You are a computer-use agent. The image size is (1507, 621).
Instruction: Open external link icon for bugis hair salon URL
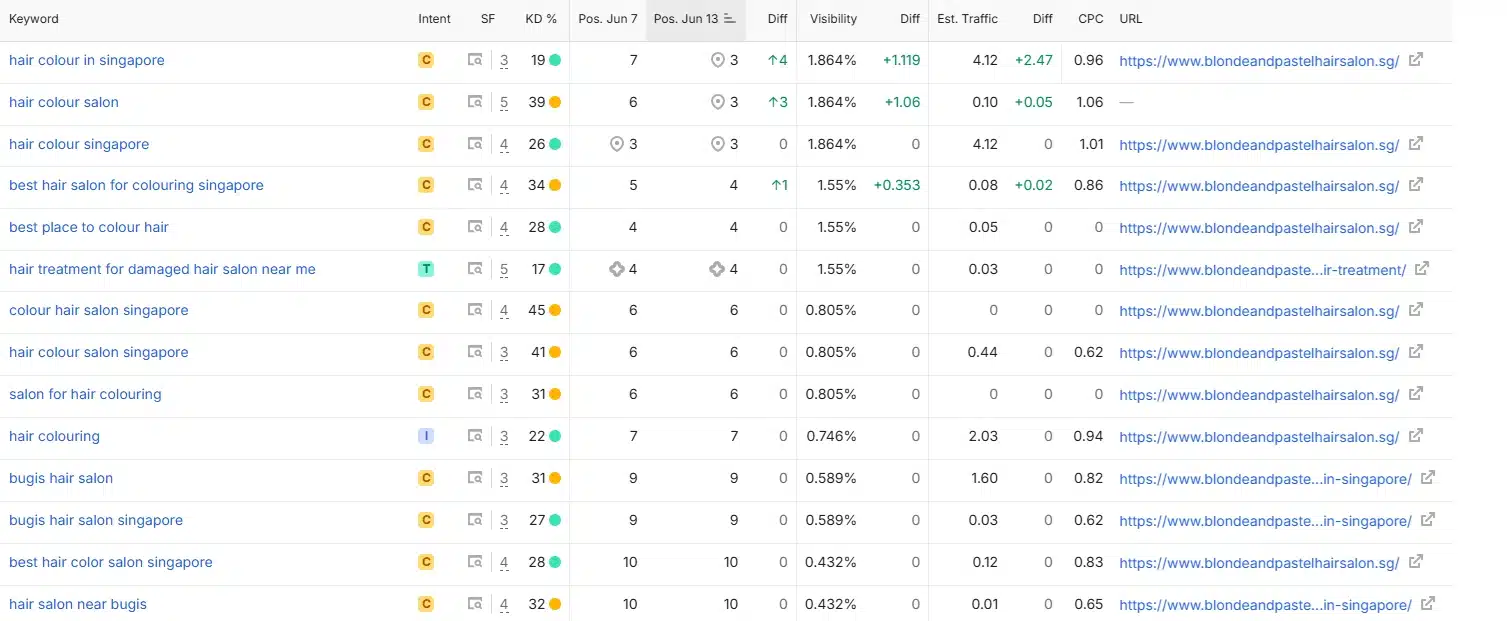(x=1428, y=478)
